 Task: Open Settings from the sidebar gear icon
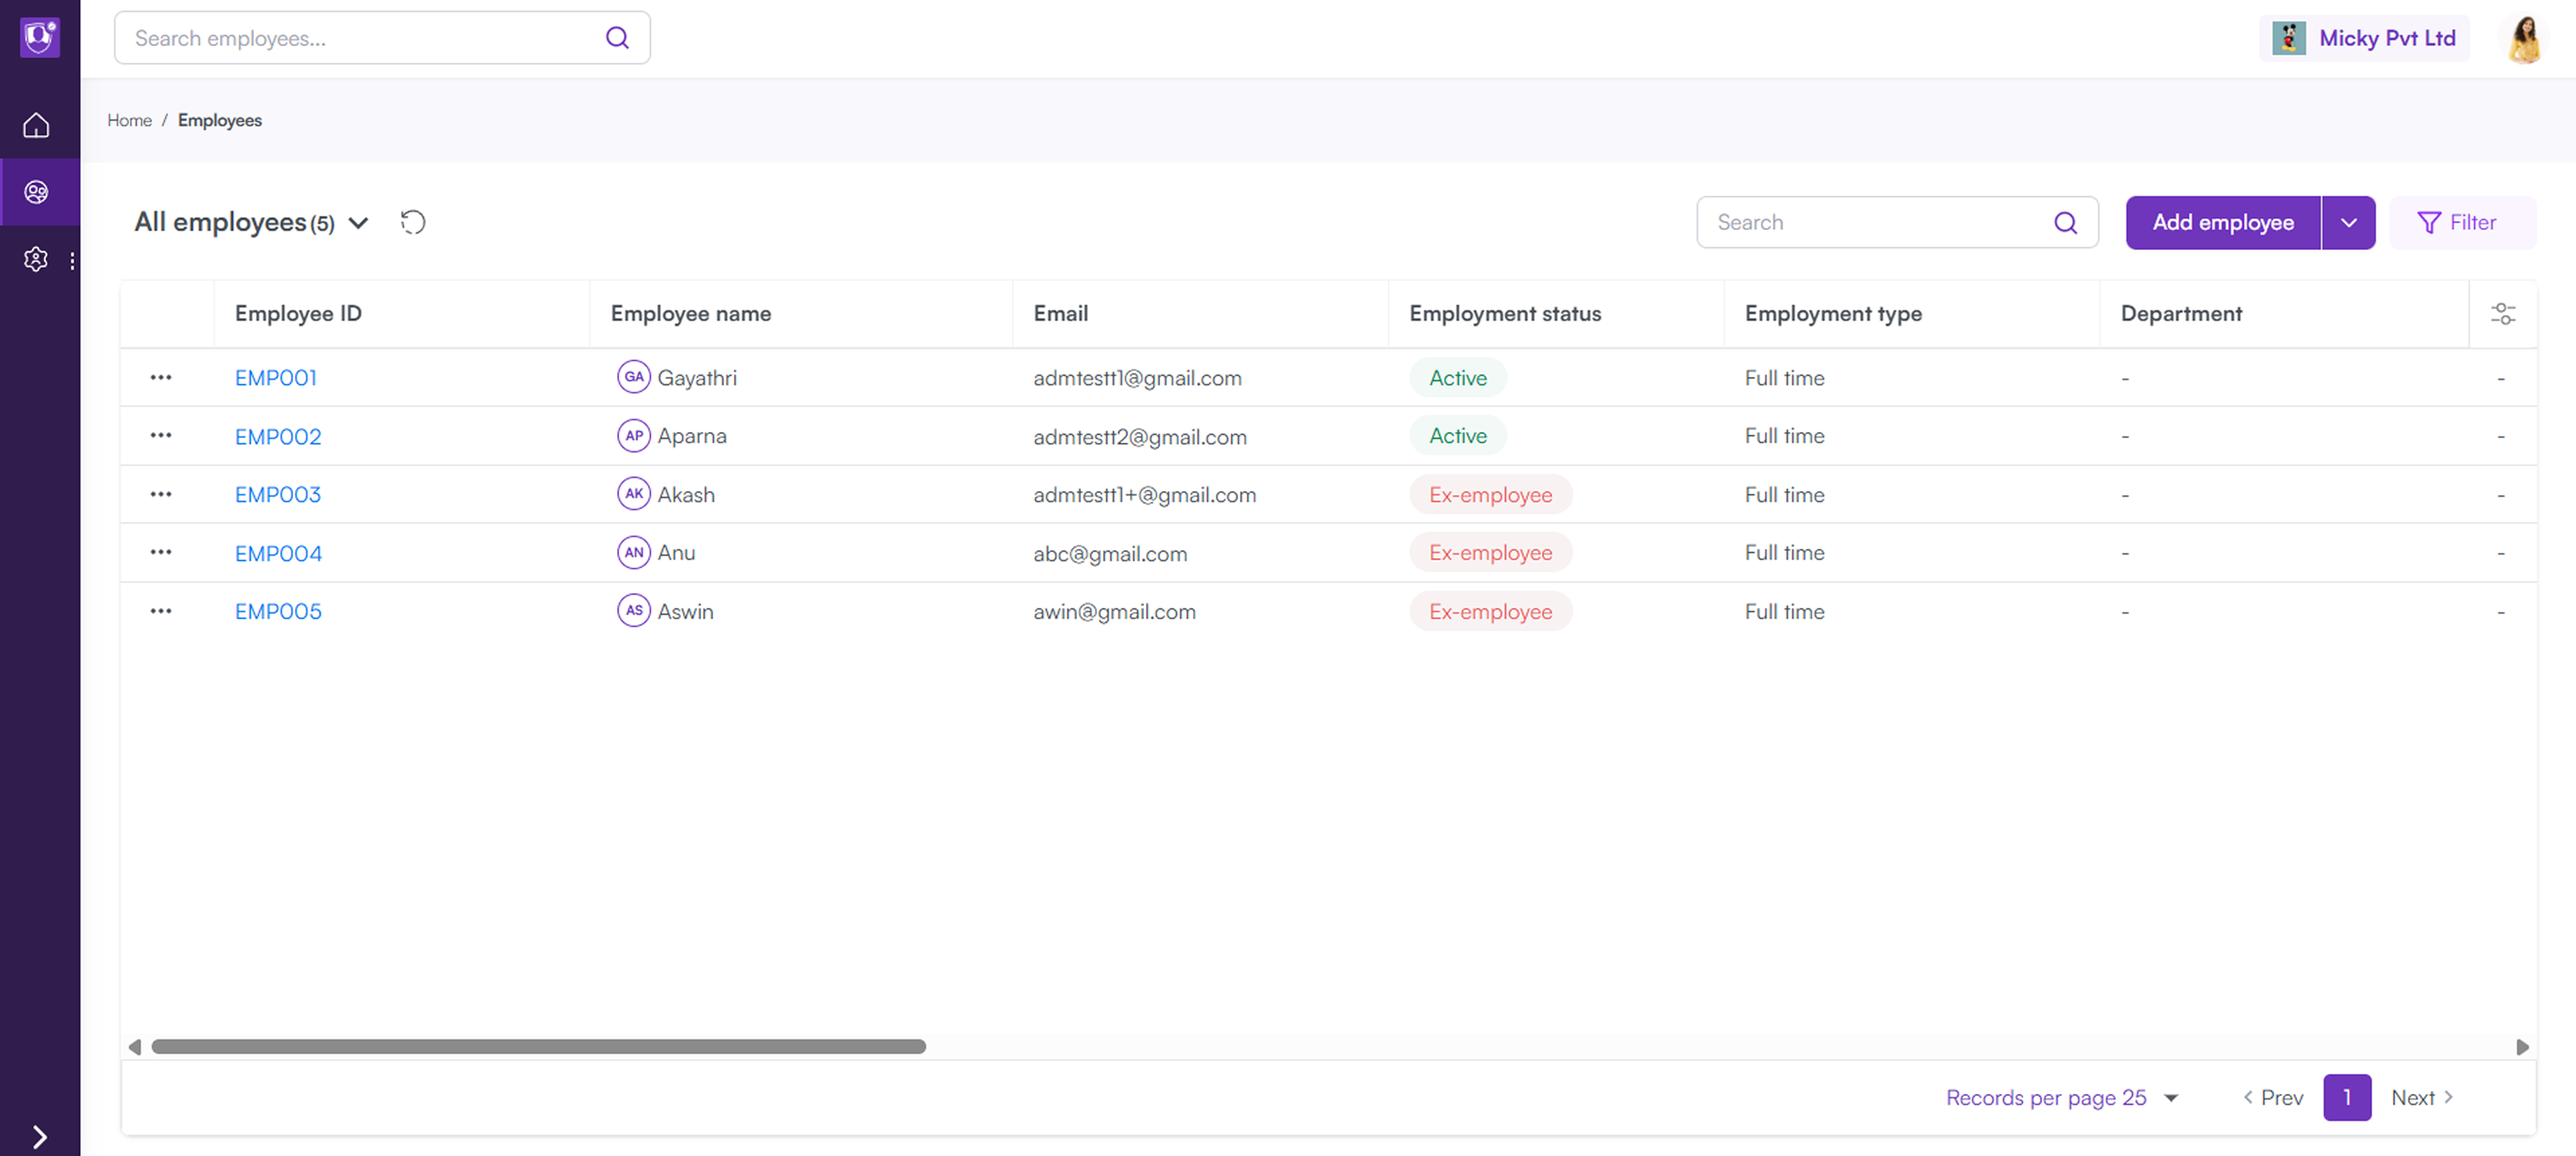(36, 259)
